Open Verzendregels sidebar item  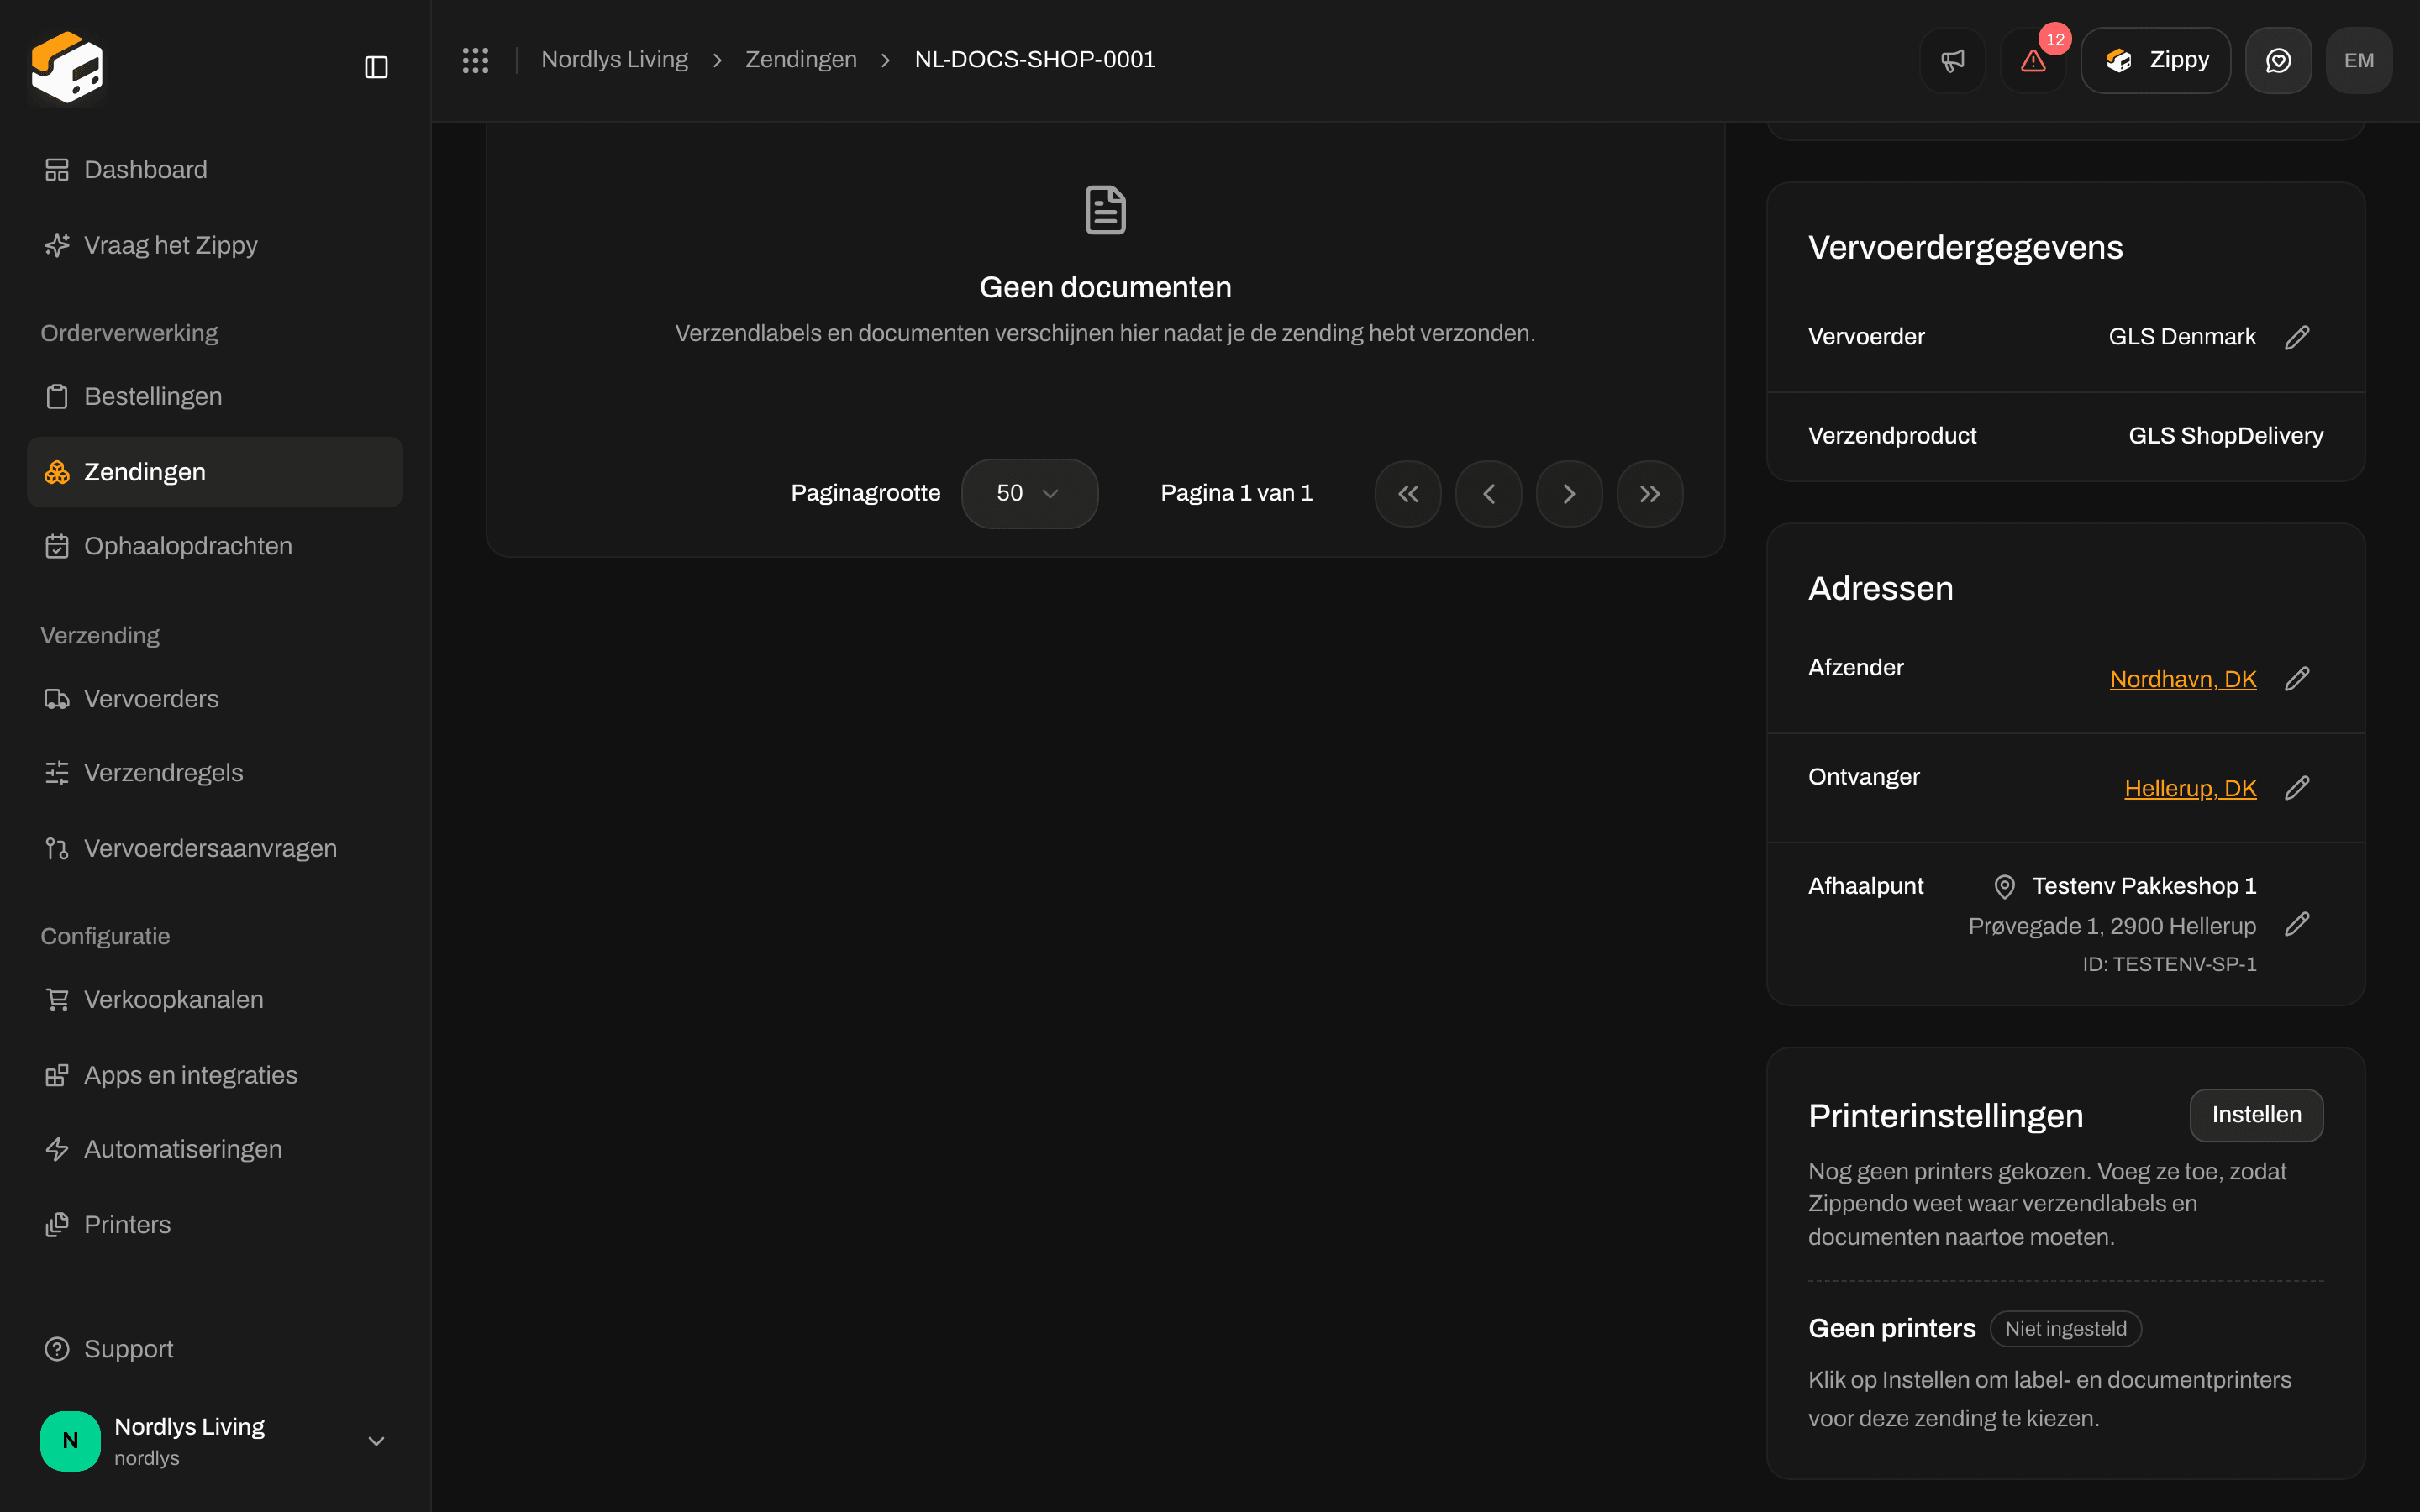215,773
